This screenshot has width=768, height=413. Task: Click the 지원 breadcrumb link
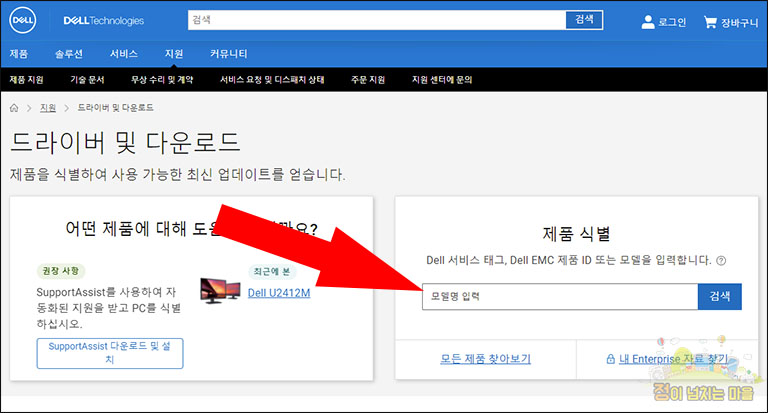pyautogui.click(x=48, y=108)
